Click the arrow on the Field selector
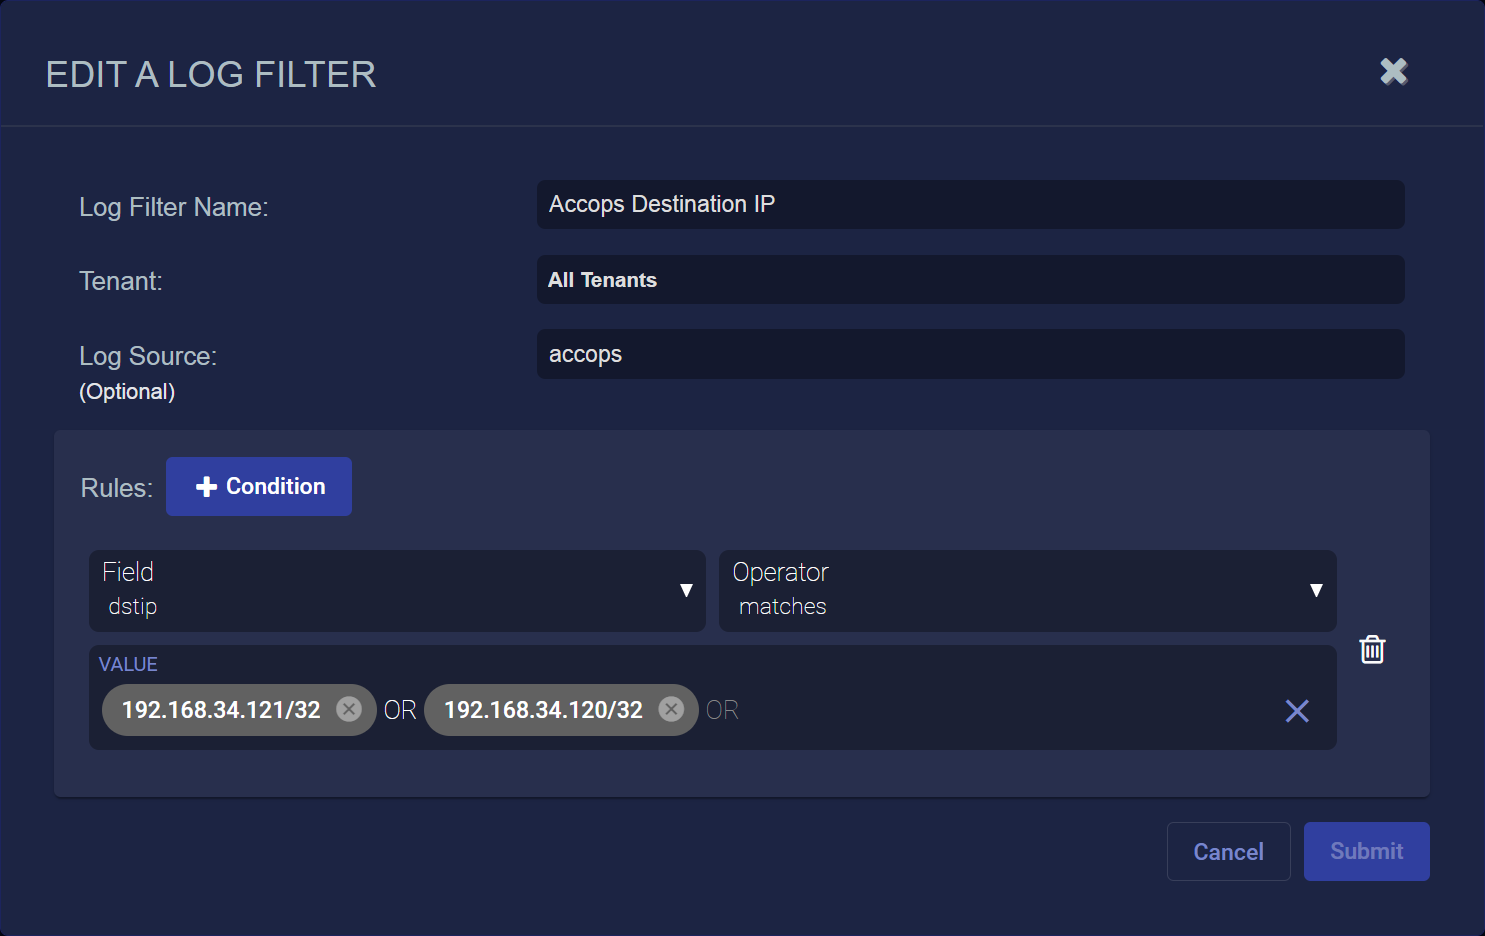Screen dimensions: 1485x936 pyautogui.click(x=686, y=591)
